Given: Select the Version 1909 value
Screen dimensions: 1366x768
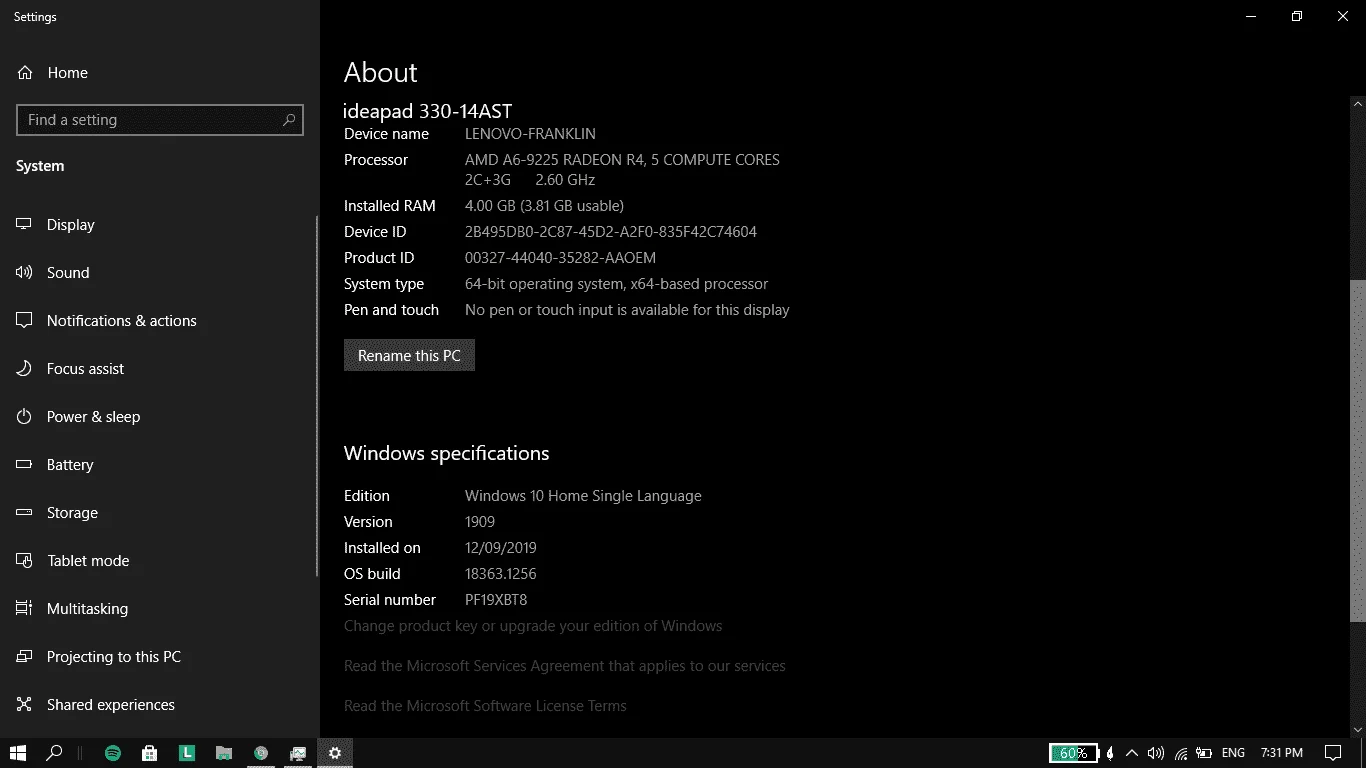Looking at the screenshot, I should tap(480, 522).
